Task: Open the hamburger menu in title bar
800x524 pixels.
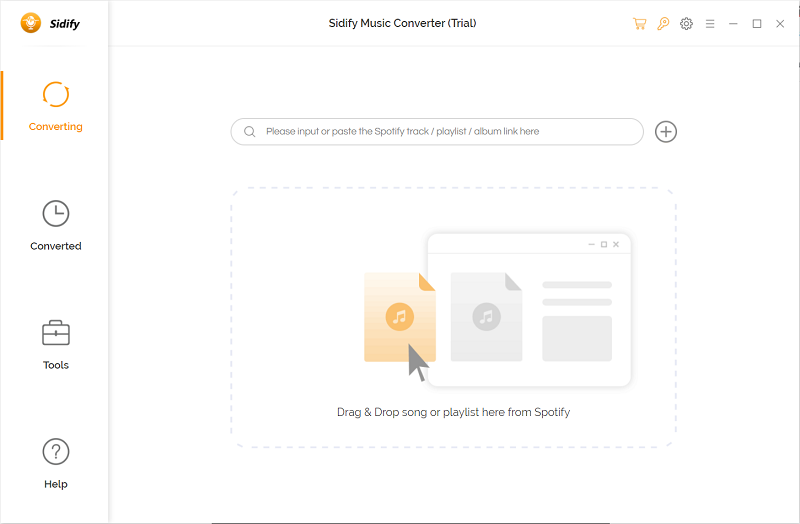Action: tap(710, 23)
